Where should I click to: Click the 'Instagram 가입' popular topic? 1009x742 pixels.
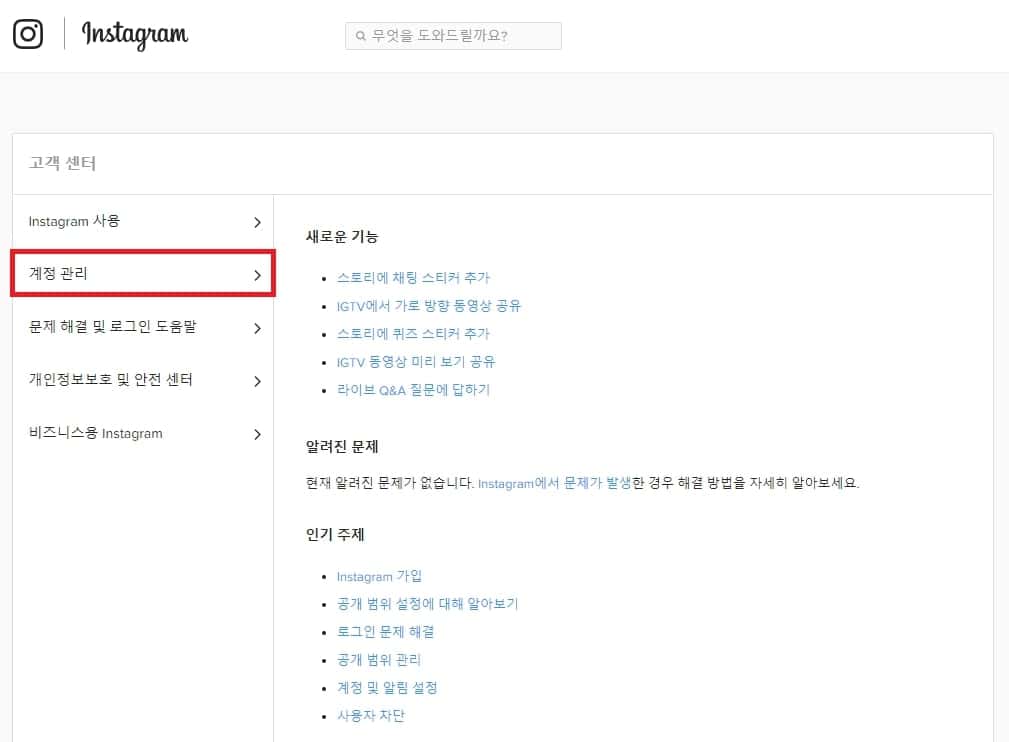380,576
